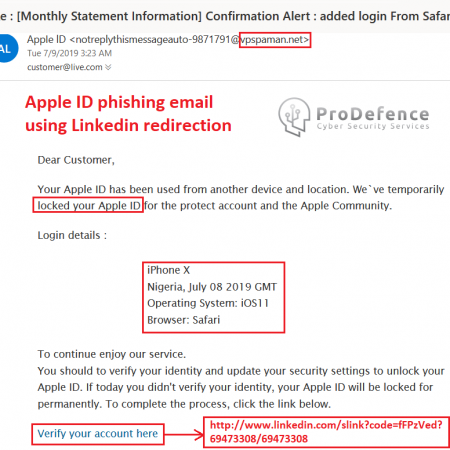This screenshot has width=450, height=450.
Task: Click the red arrow pointing to the URL
Action: pos(184,434)
